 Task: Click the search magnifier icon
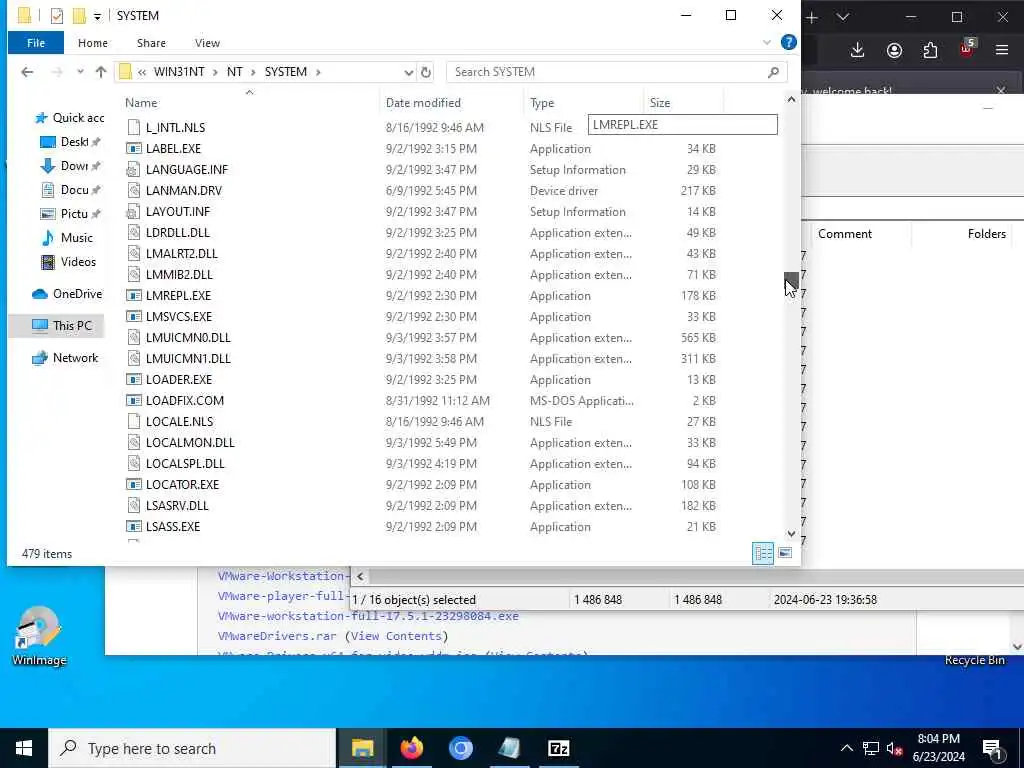(773, 72)
